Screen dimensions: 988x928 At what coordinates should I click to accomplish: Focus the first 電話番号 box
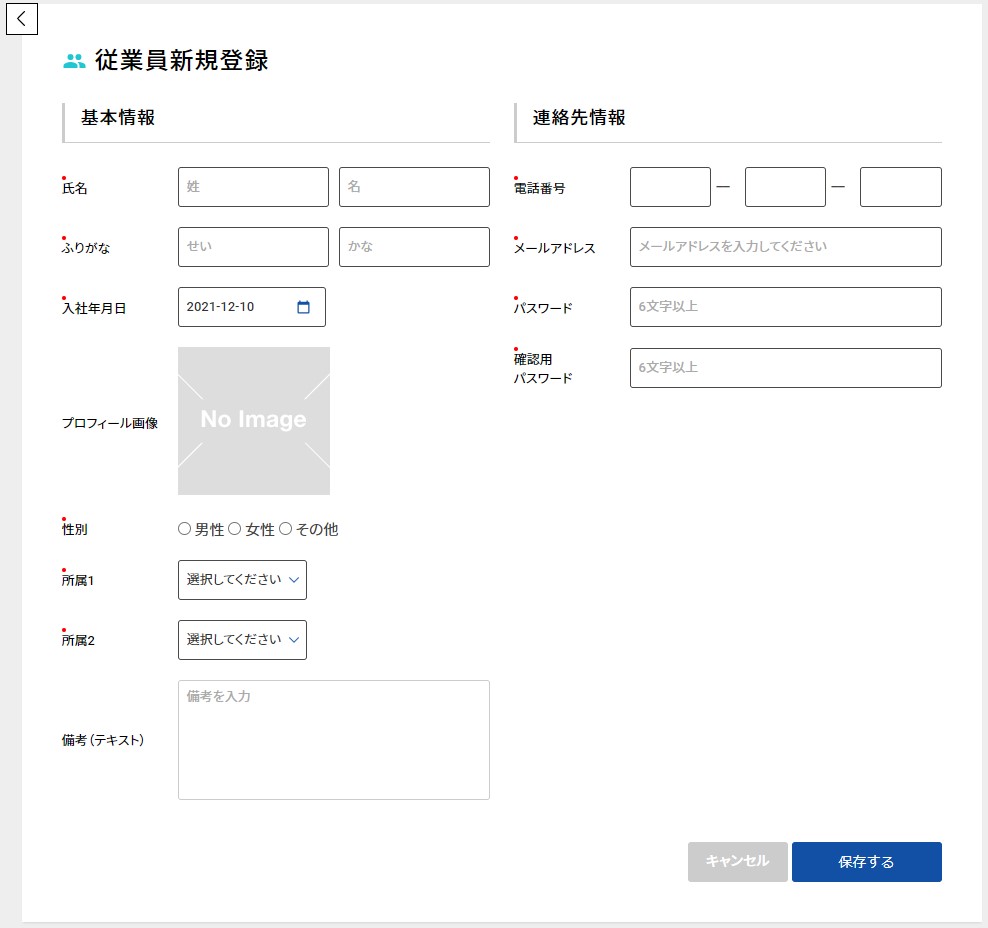point(670,187)
